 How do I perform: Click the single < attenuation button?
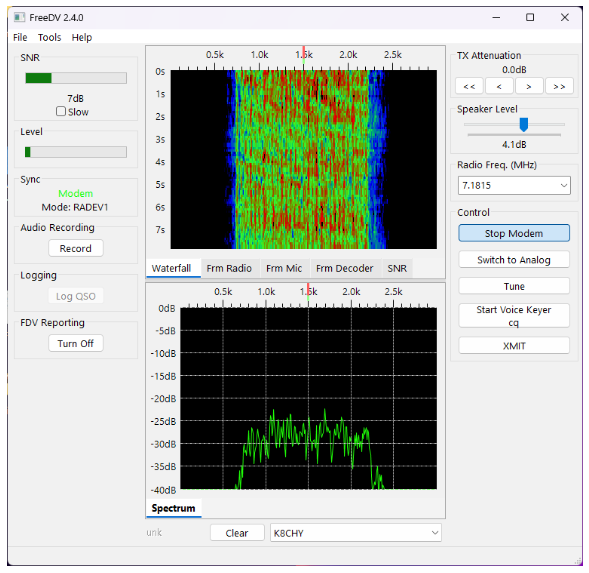(499, 86)
